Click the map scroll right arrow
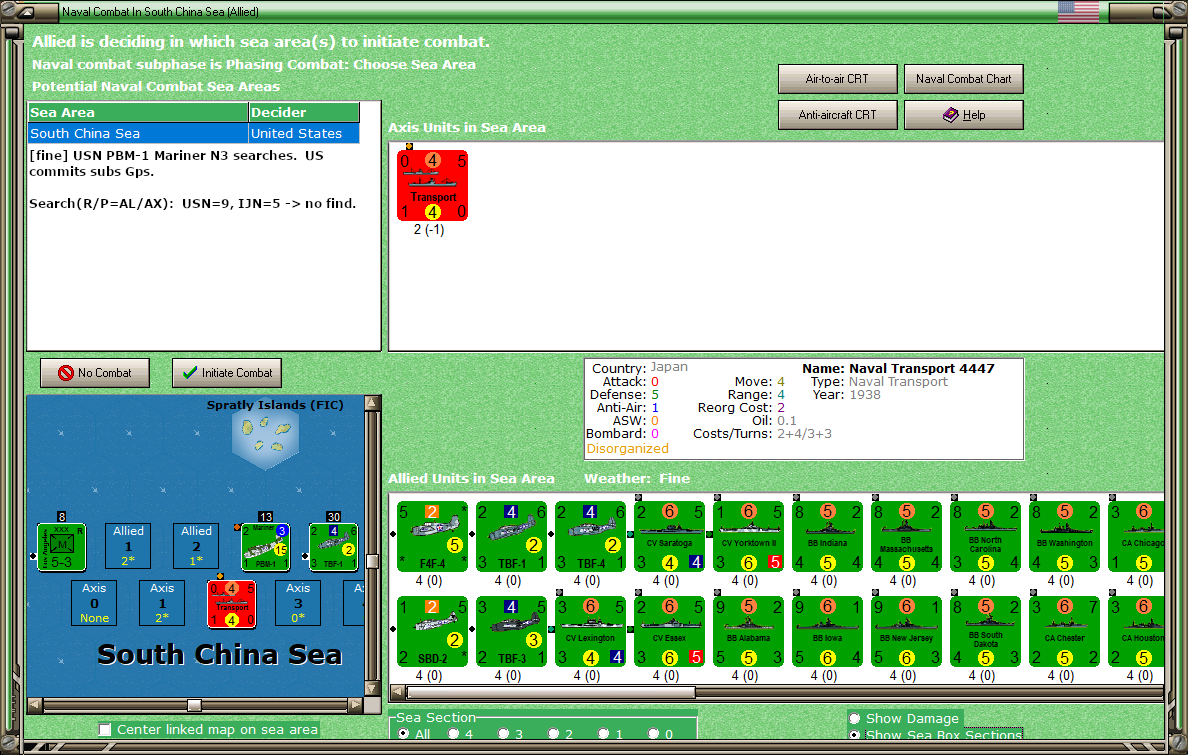Screen dimensions: 1188x755 coord(355,705)
